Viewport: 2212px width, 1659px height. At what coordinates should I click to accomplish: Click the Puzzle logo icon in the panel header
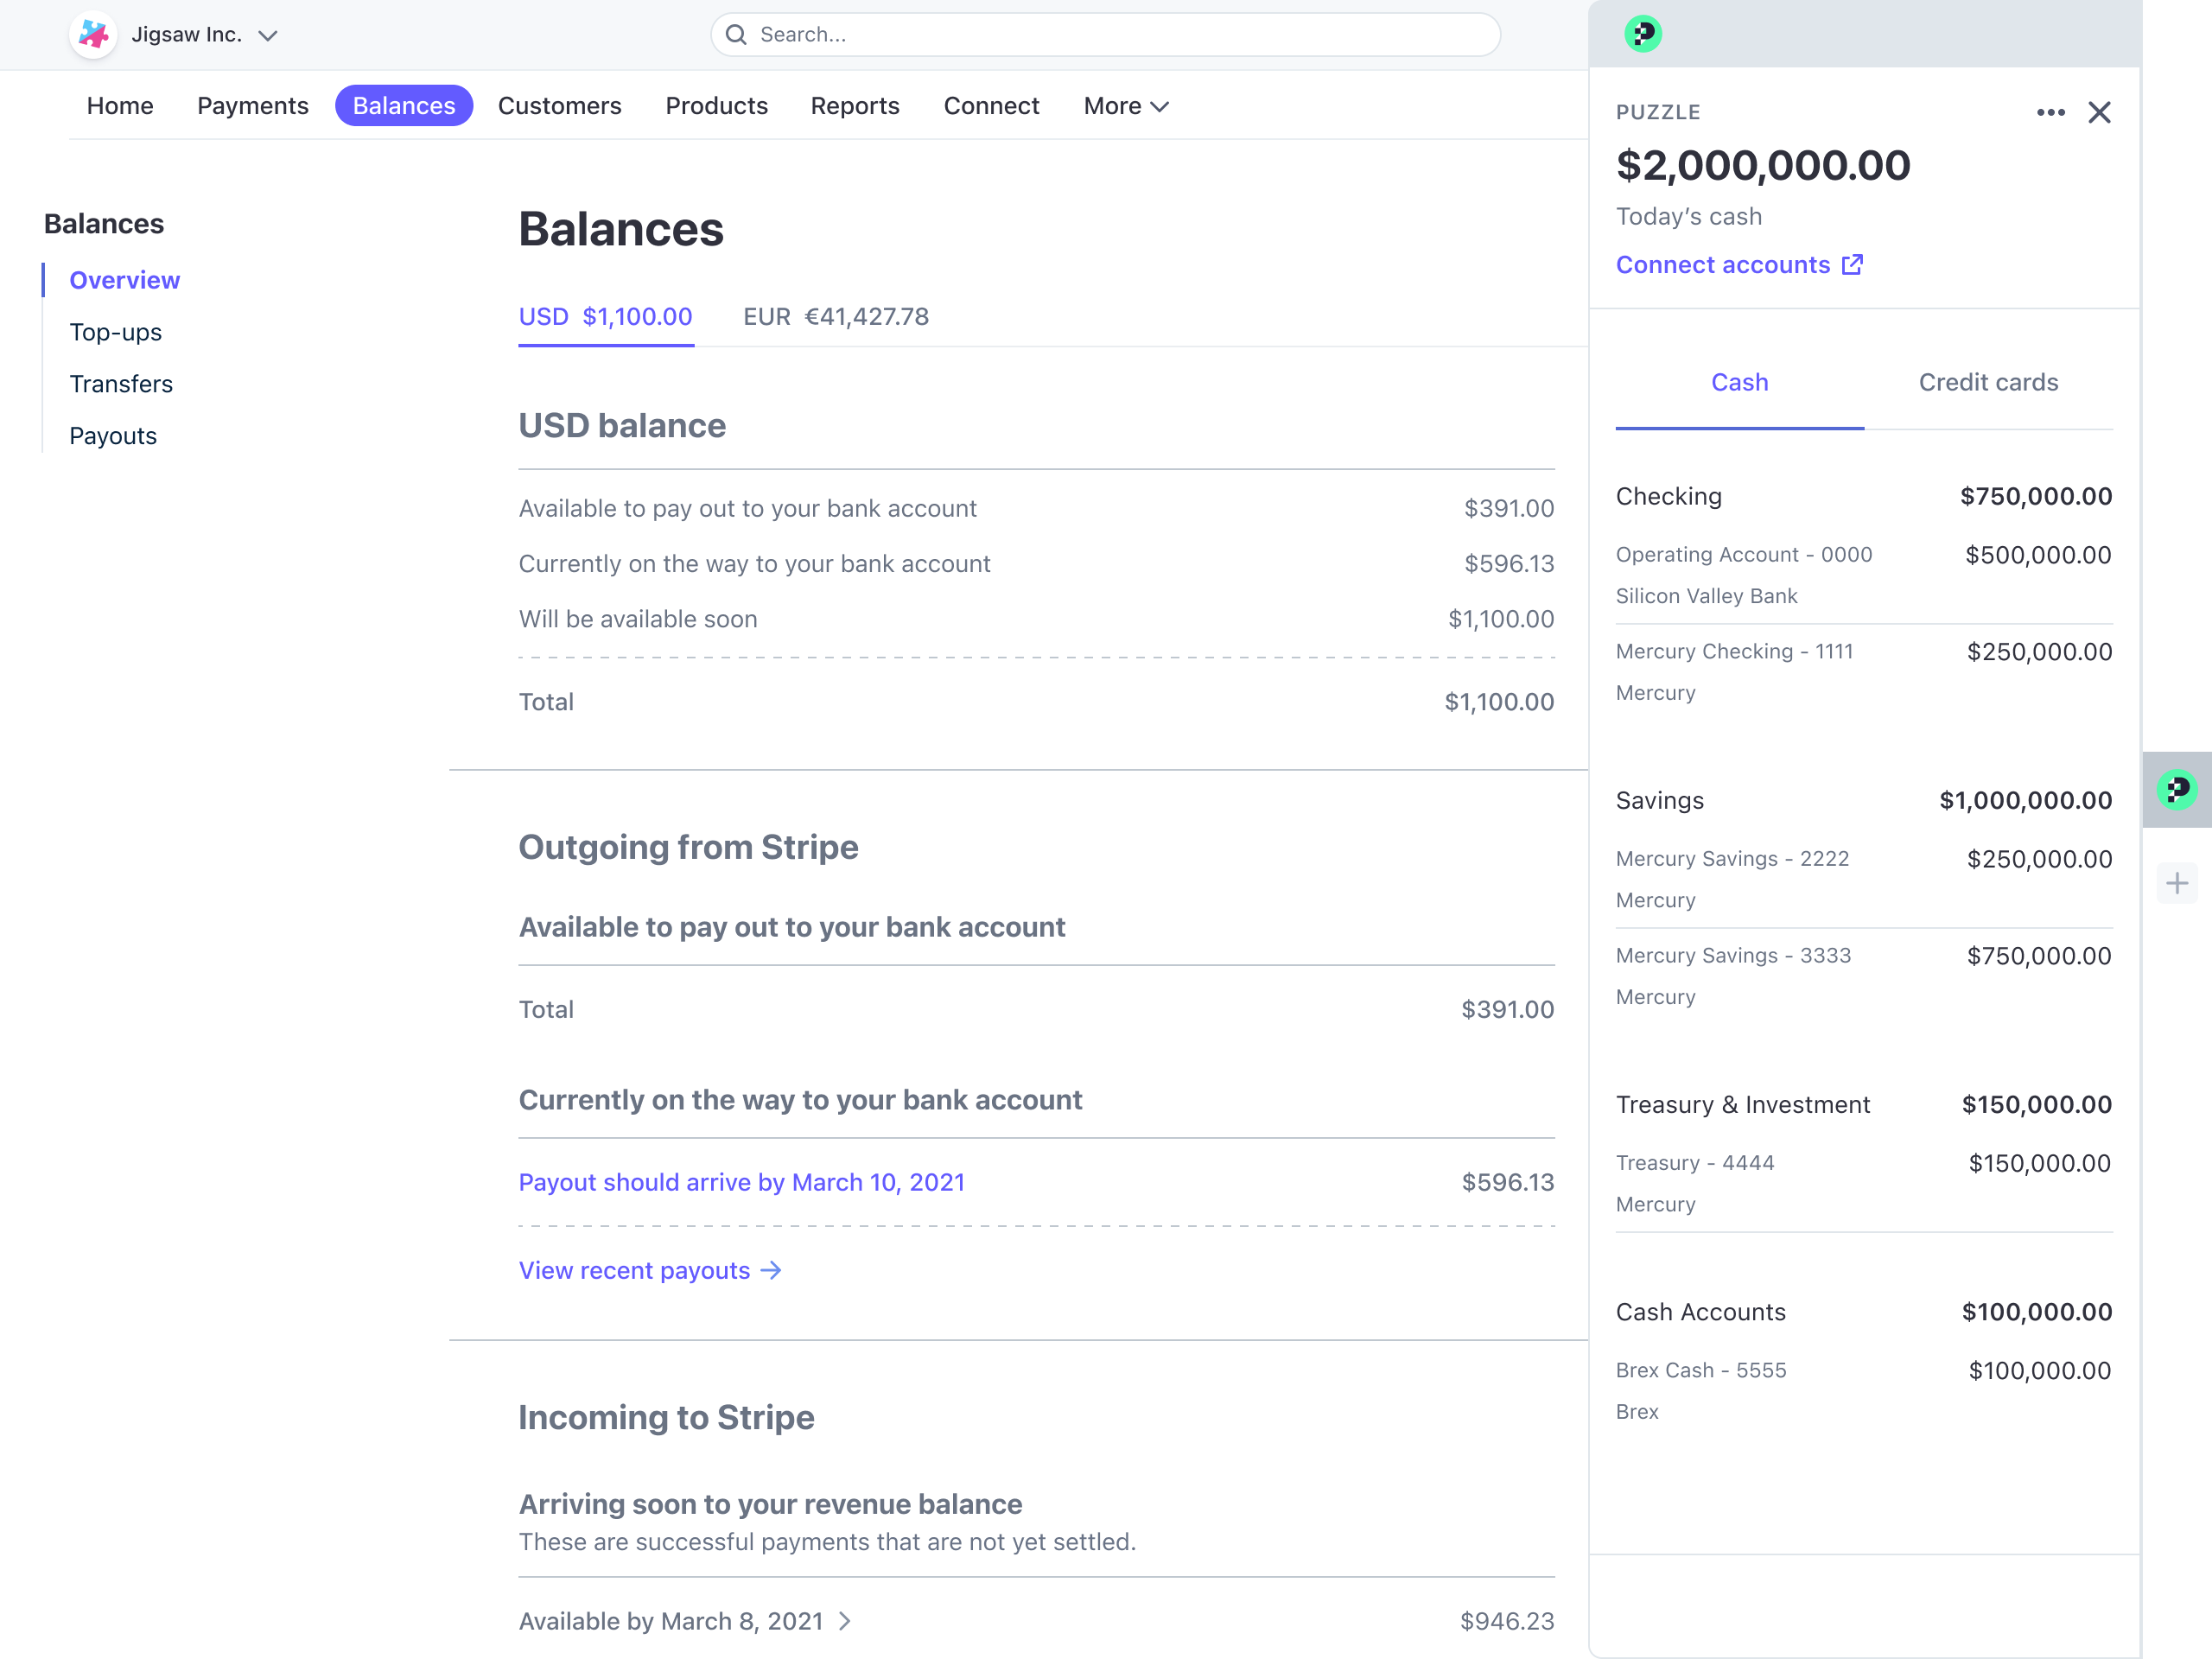1643,33
